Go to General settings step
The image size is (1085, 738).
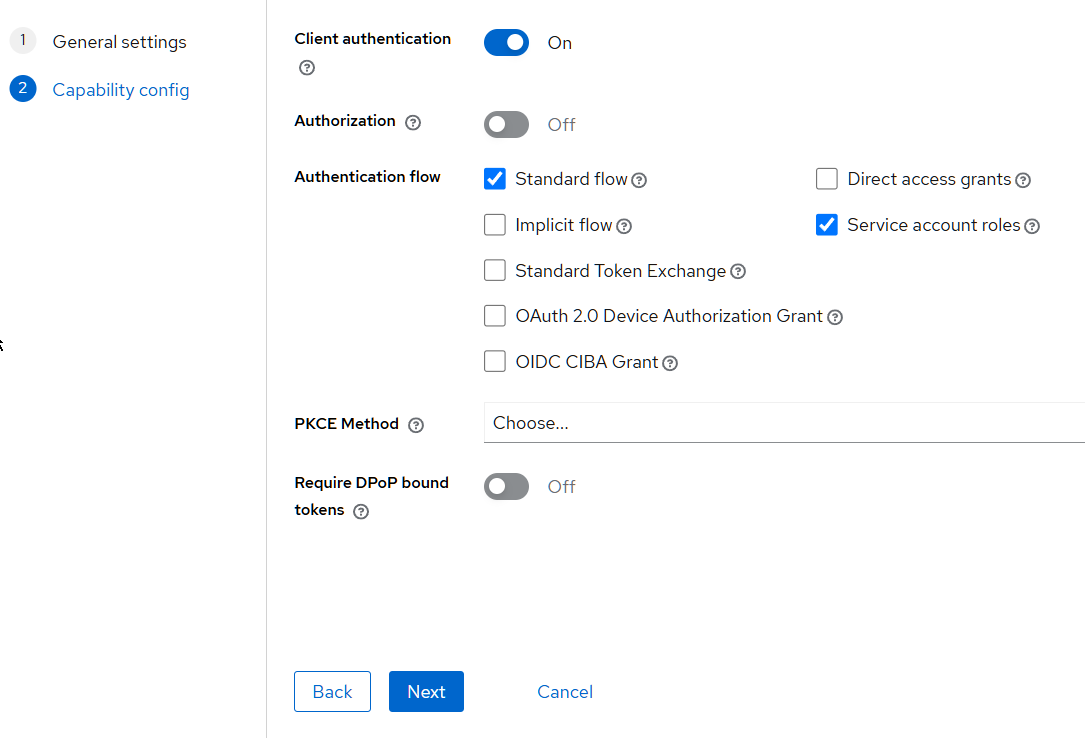pos(119,42)
